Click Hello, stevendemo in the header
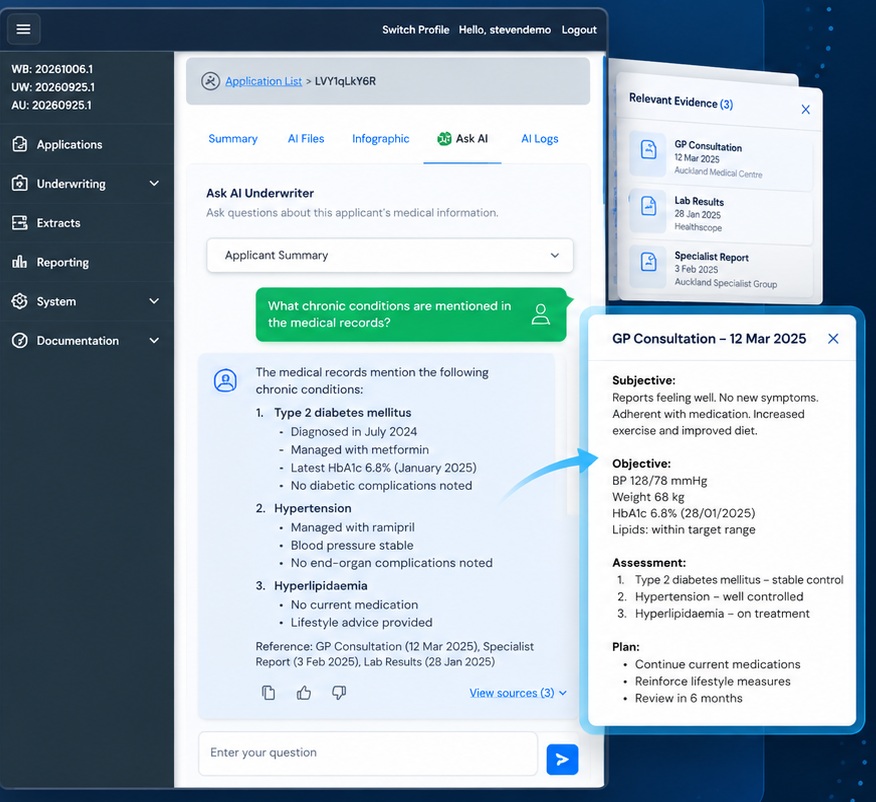Viewport: 876px width, 802px height. click(x=504, y=30)
